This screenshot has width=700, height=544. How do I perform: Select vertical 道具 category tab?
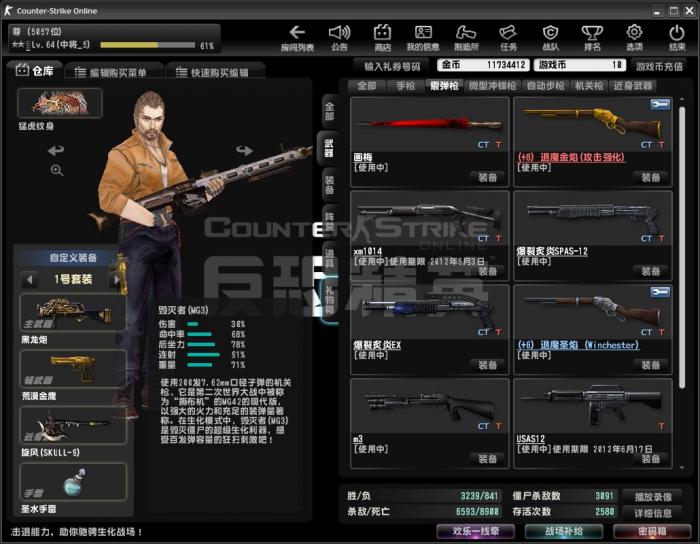click(329, 259)
